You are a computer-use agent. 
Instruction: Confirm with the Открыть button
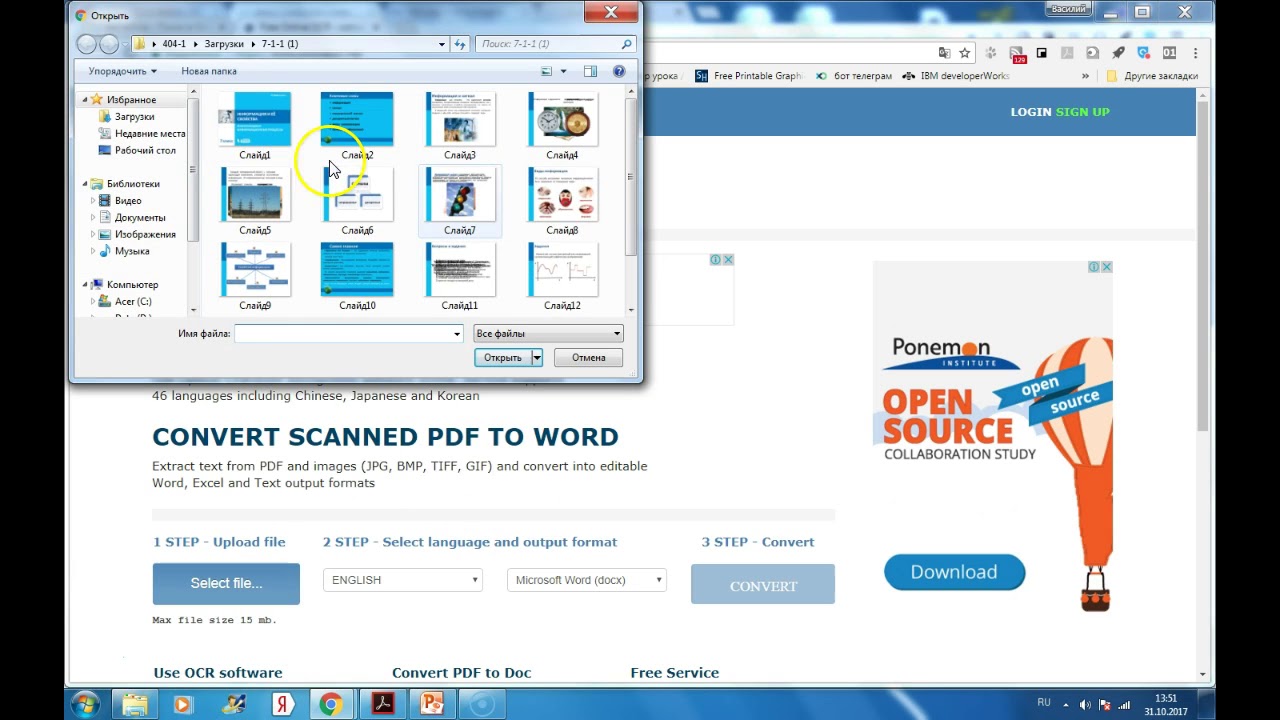click(x=503, y=358)
